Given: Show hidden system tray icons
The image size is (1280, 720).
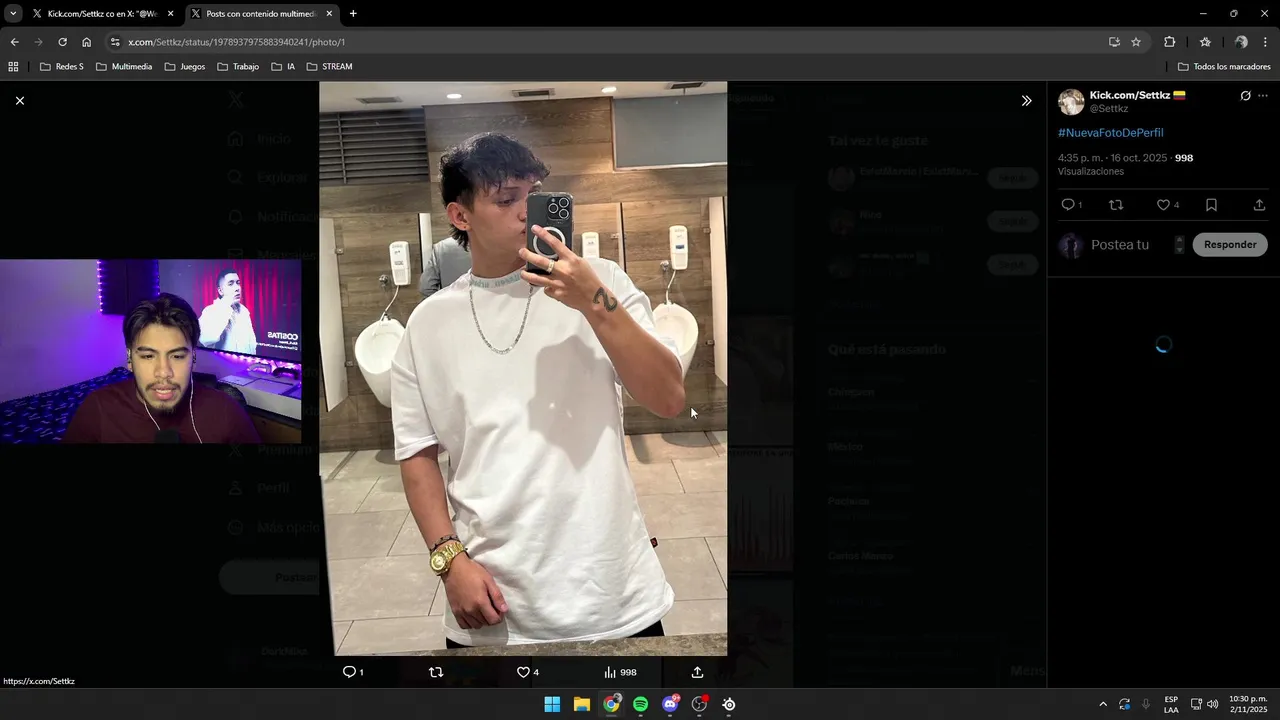Looking at the screenshot, I should (1103, 704).
